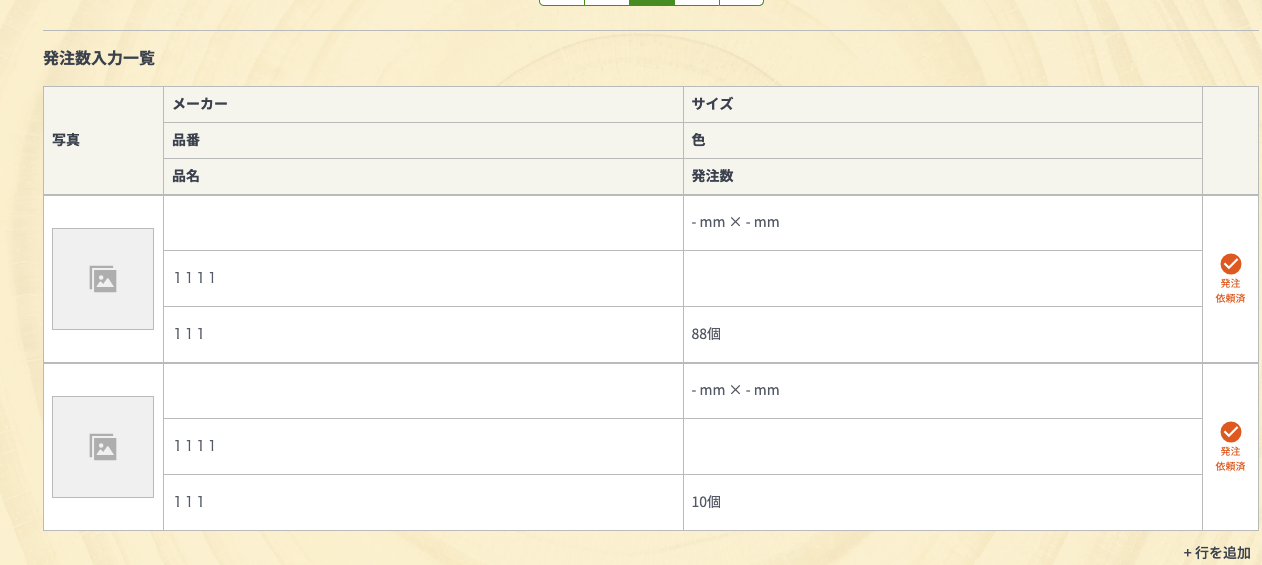Click product name 111 in the 10個 row
The image size is (1262, 565).
[189, 502]
